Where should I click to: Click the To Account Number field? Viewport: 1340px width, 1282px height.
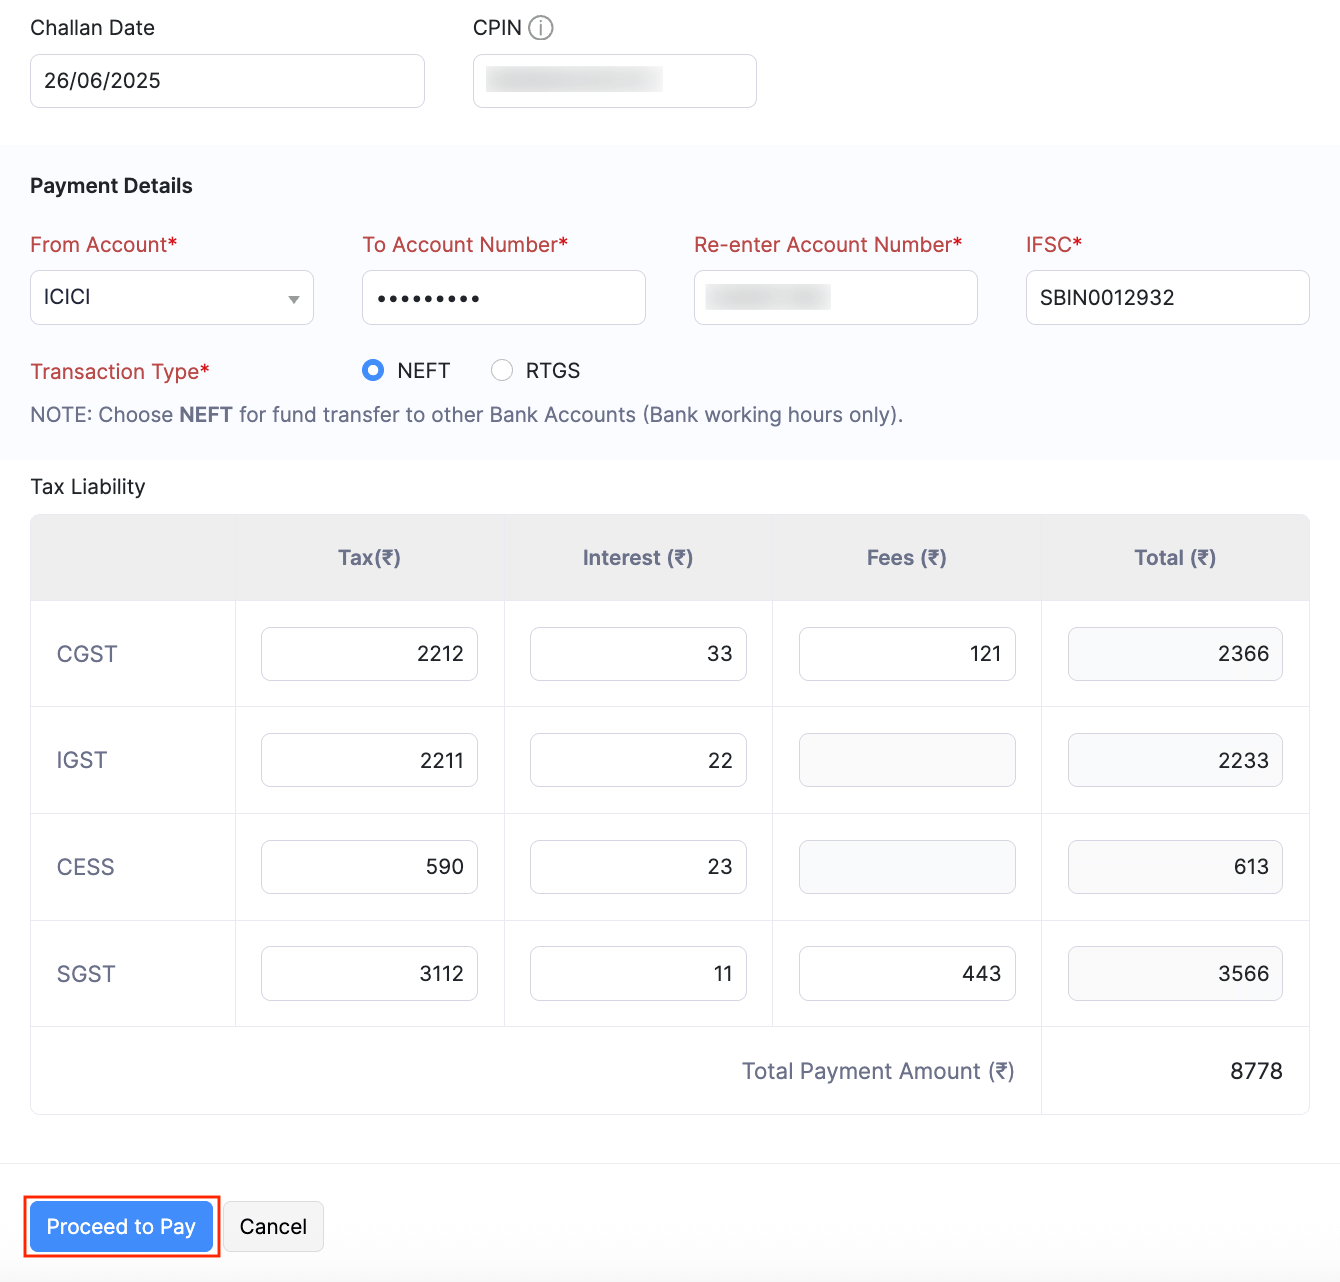[503, 297]
